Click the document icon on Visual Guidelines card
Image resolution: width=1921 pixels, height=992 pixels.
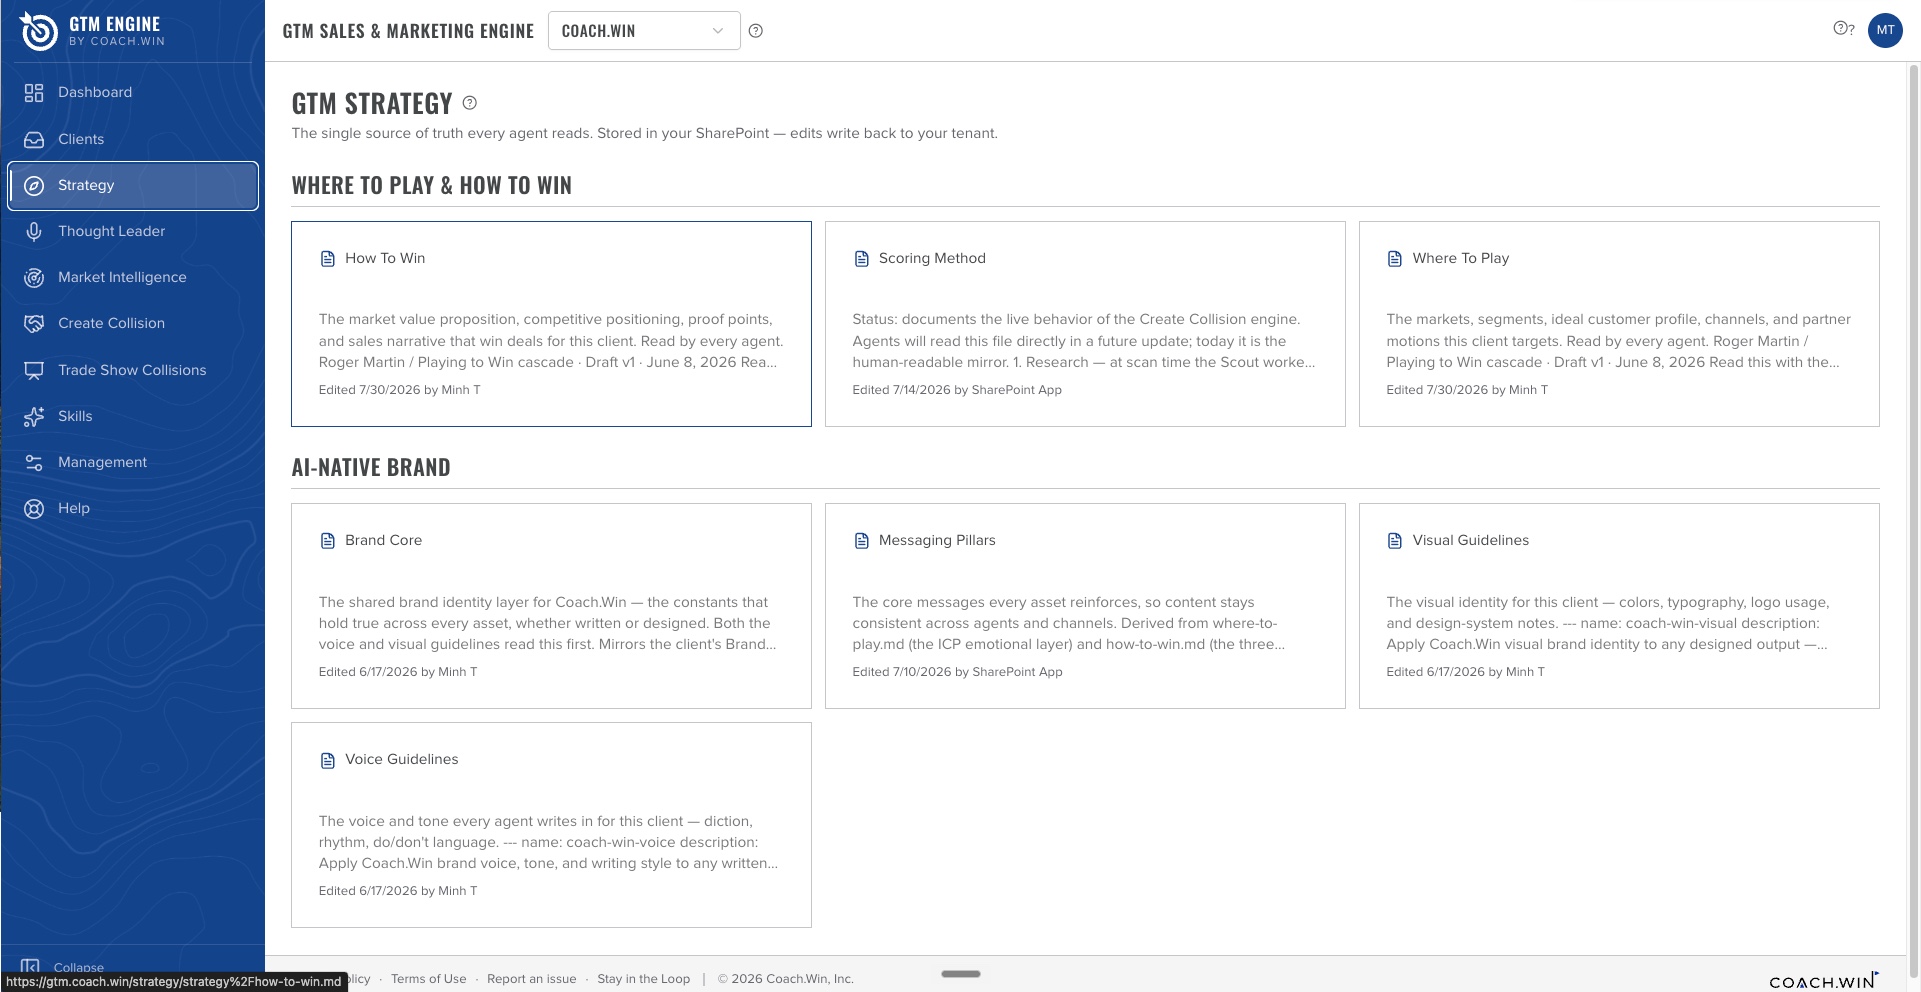click(1395, 541)
